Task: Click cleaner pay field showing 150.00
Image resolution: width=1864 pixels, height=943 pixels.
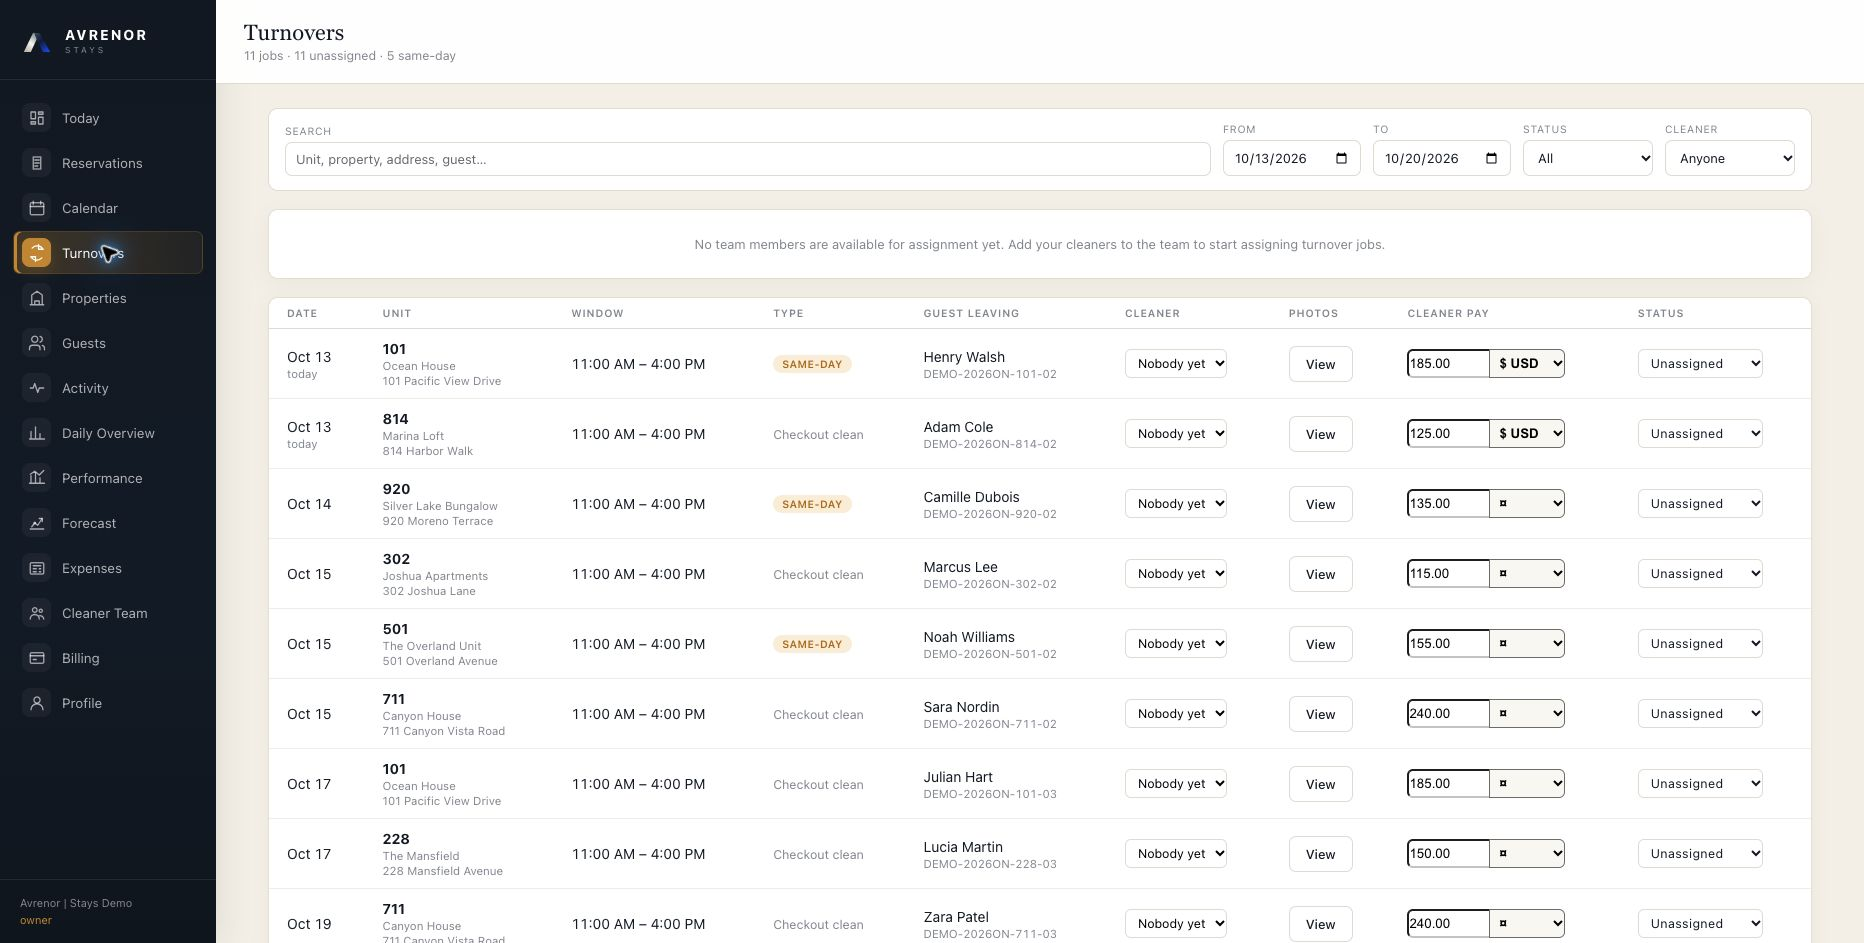Action: 1448,854
